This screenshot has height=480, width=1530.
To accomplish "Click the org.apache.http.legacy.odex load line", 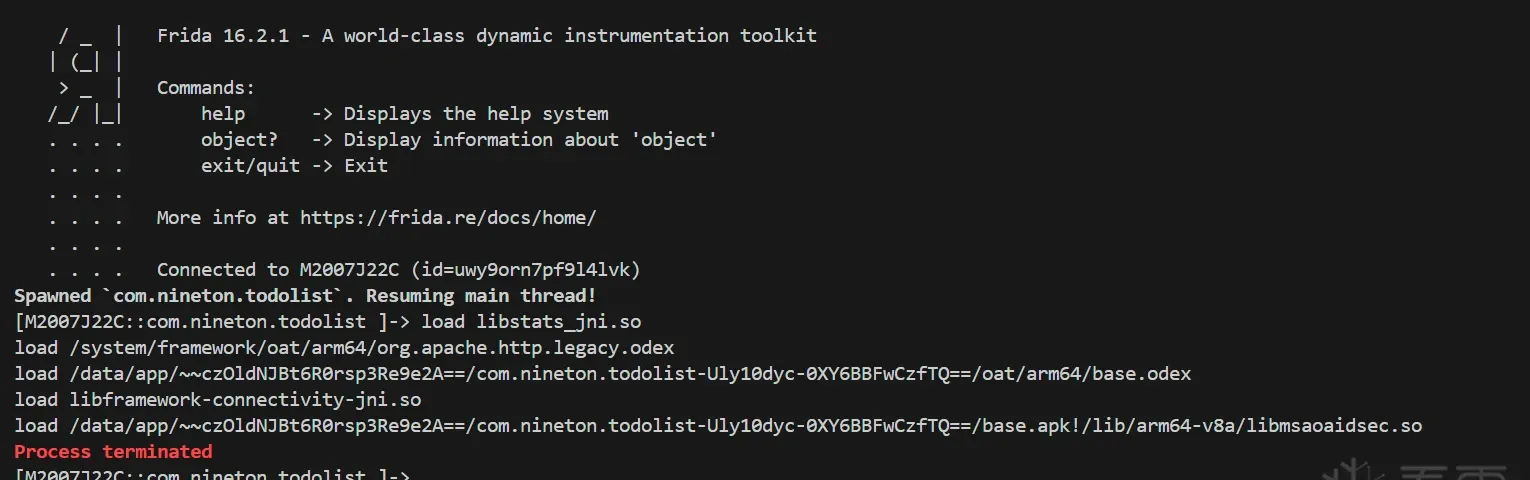I will pos(344,348).
